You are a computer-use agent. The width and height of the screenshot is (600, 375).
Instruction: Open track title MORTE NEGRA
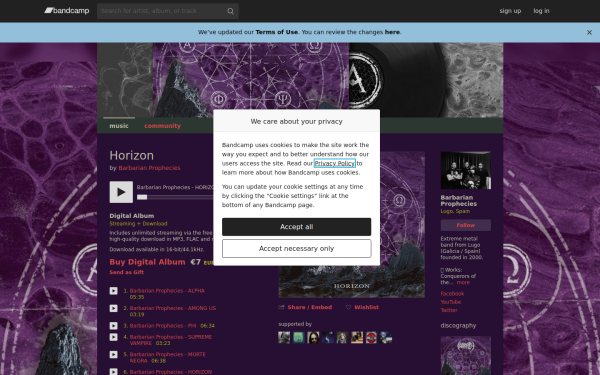[x=168, y=358]
